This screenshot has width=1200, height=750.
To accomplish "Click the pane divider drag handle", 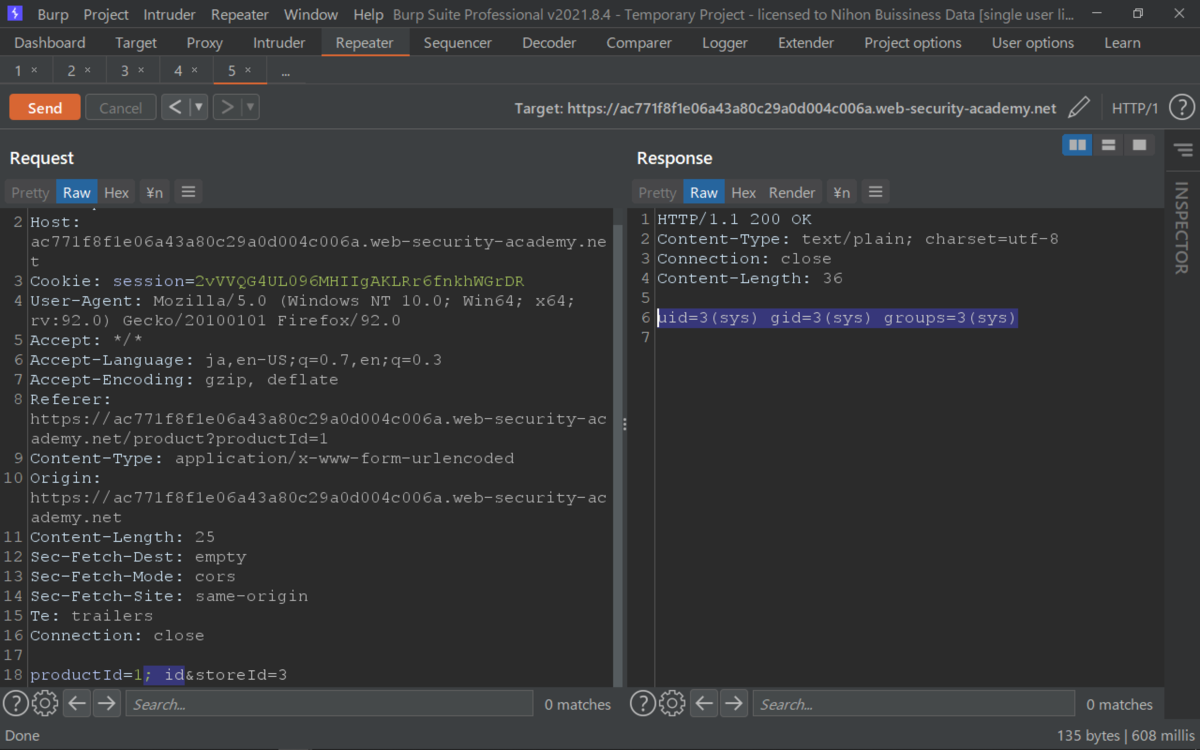I will [x=625, y=424].
